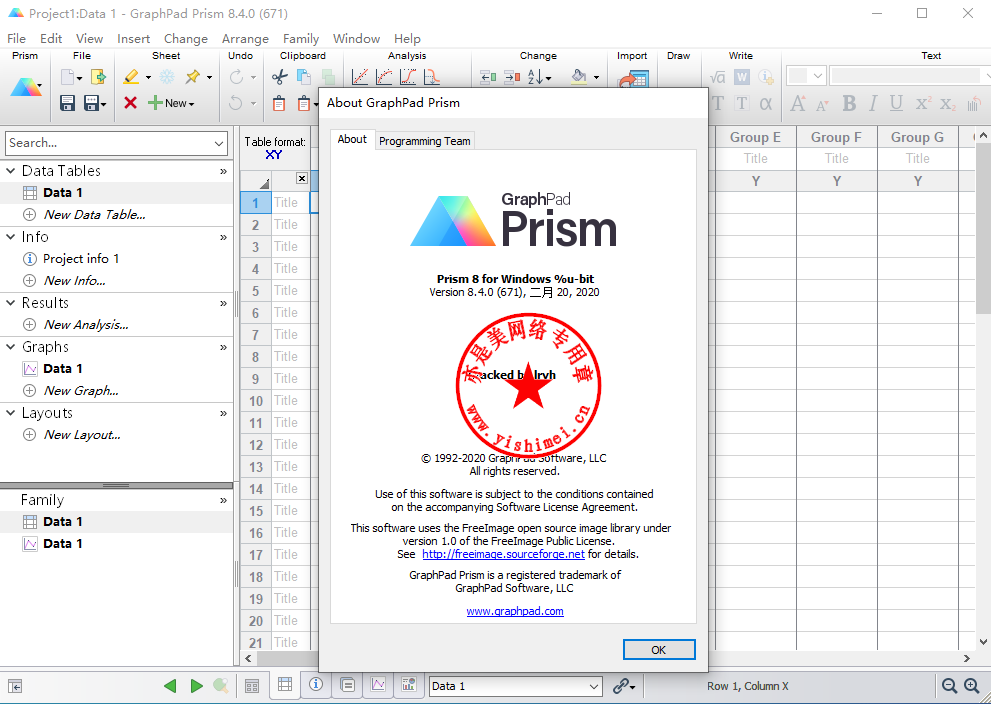The height and width of the screenshot is (704, 991).
Task: Click the link chain icon in status bar
Action: (x=621, y=686)
